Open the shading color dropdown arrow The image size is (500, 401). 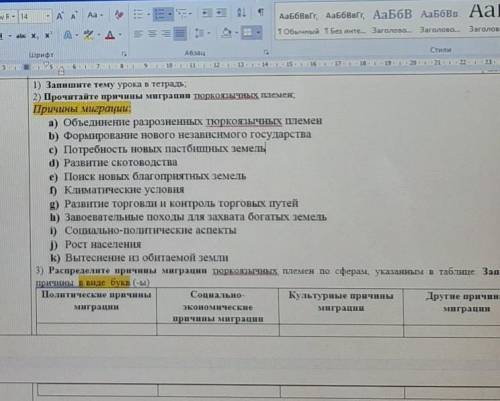point(236,33)
